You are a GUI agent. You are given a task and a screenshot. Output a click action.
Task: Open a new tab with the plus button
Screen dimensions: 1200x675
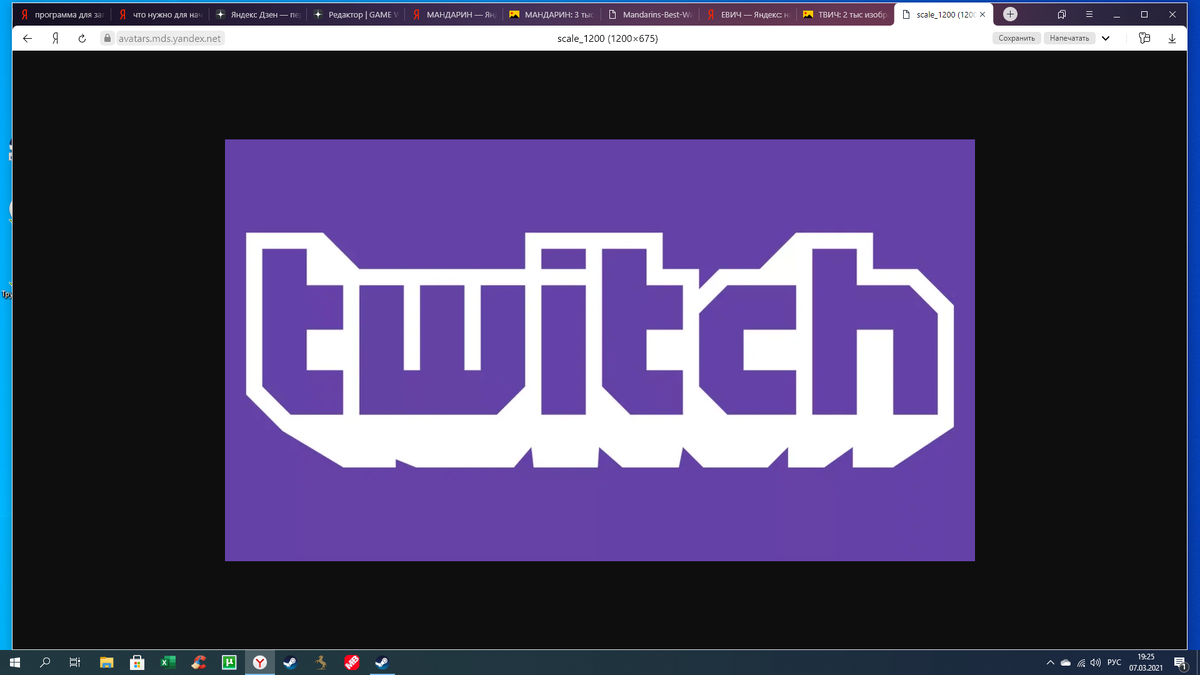tap(1010, 14)
